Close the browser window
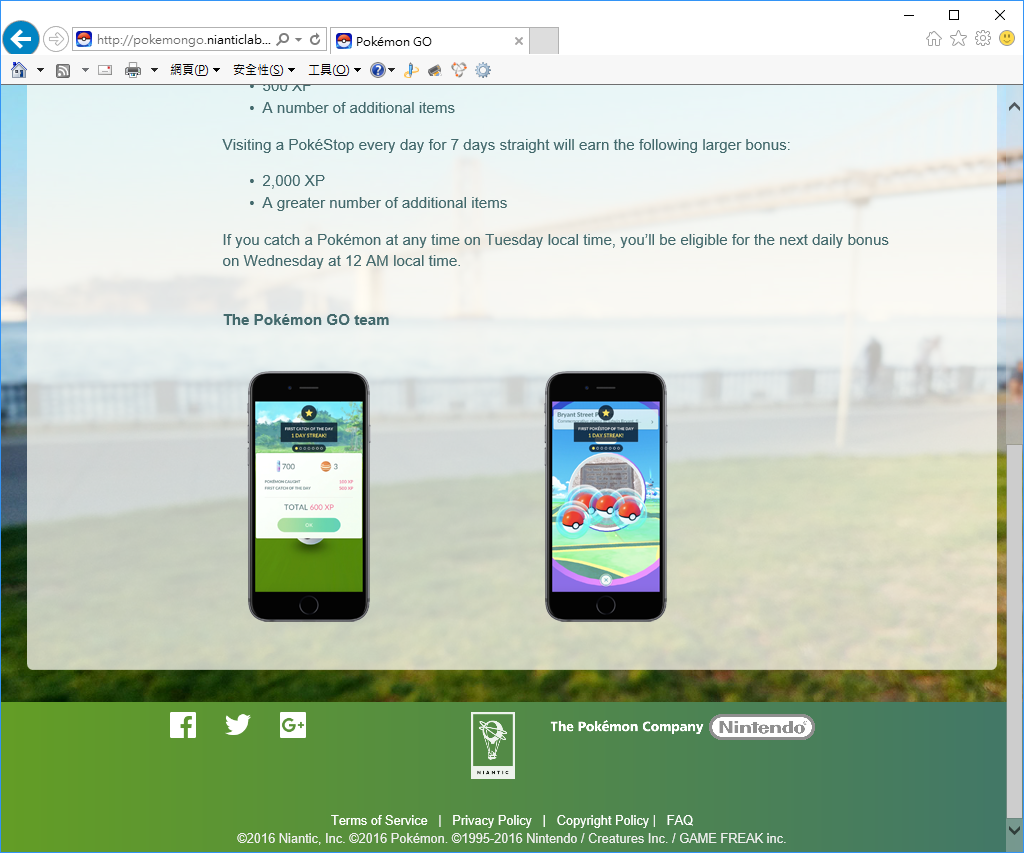This screenshot has height=853, width=1024. pos(1000,15)
